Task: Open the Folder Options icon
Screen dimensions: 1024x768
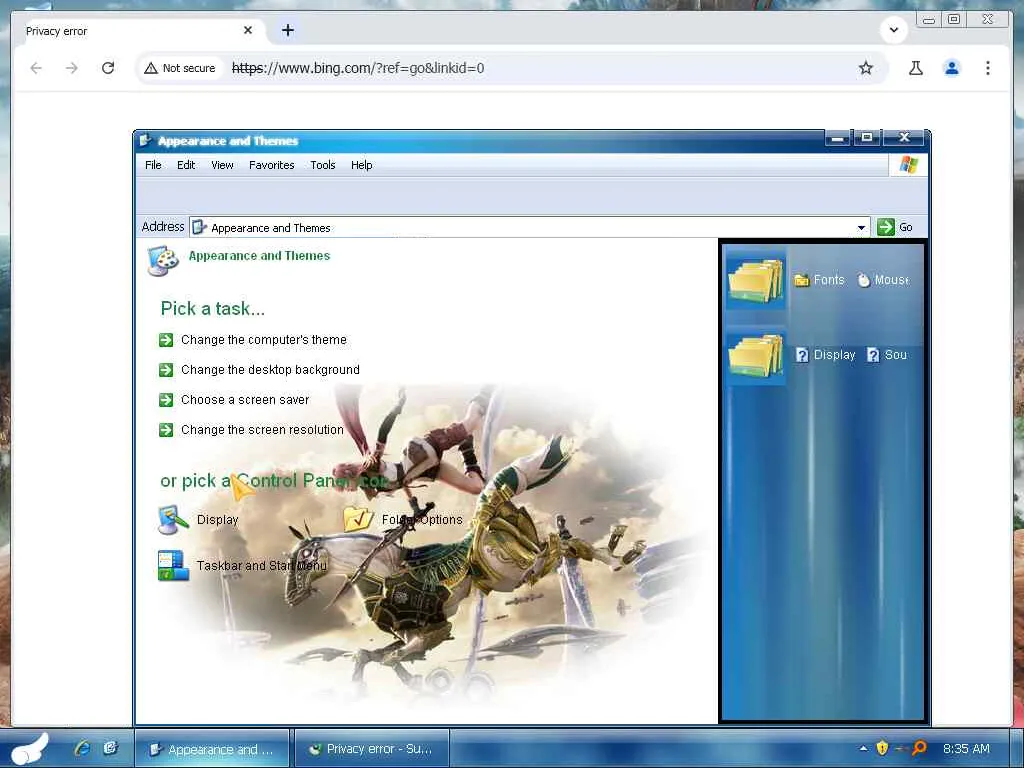Action: click(359, 520)
